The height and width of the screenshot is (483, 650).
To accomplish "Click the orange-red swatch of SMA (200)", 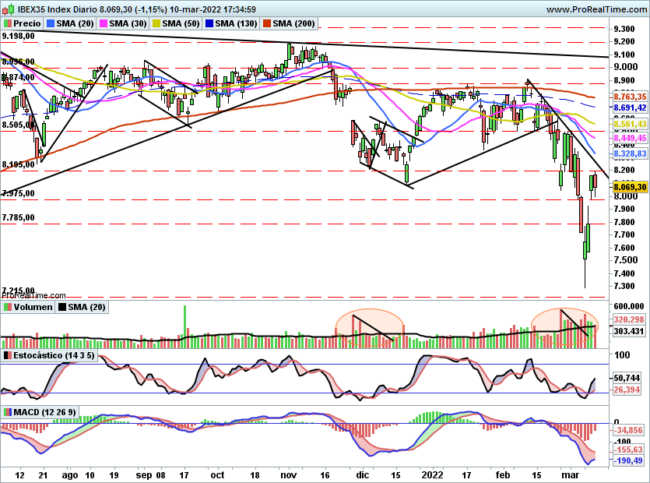I will coord(267,24).
